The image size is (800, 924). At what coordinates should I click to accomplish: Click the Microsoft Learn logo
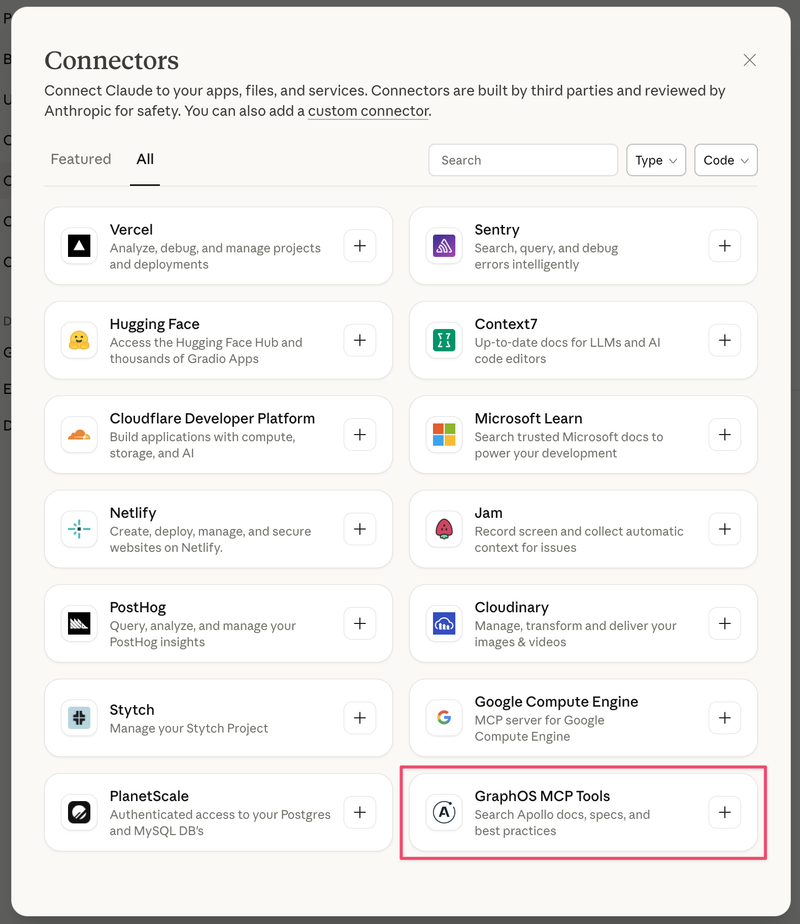click(445, 435)
